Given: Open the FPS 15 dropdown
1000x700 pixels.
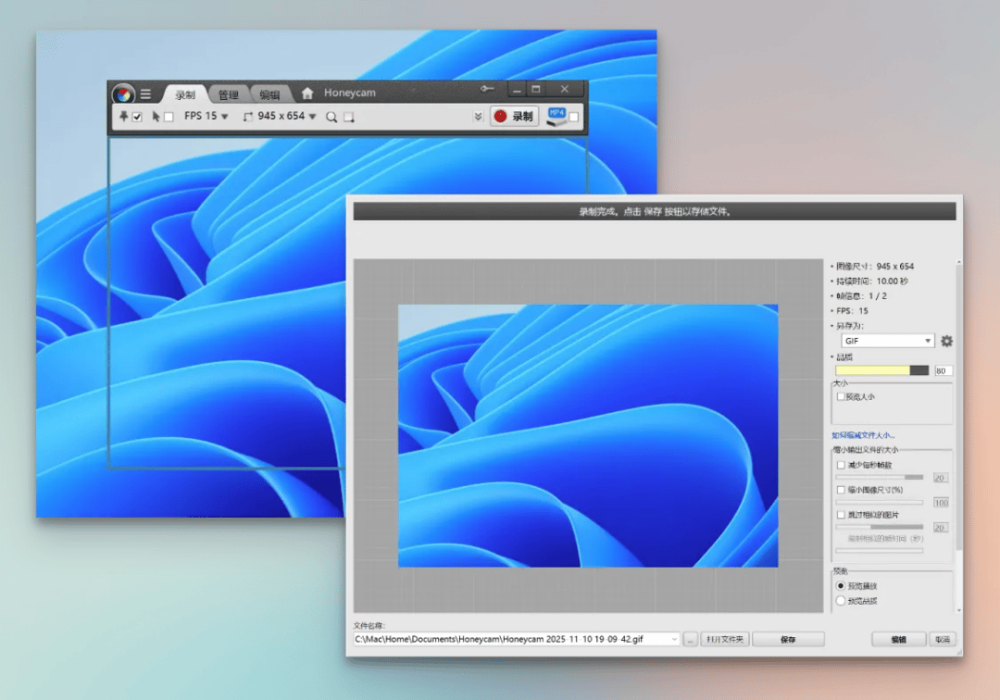Looking at the screenshot, I should pyautogui.click(x=206, y=116).
